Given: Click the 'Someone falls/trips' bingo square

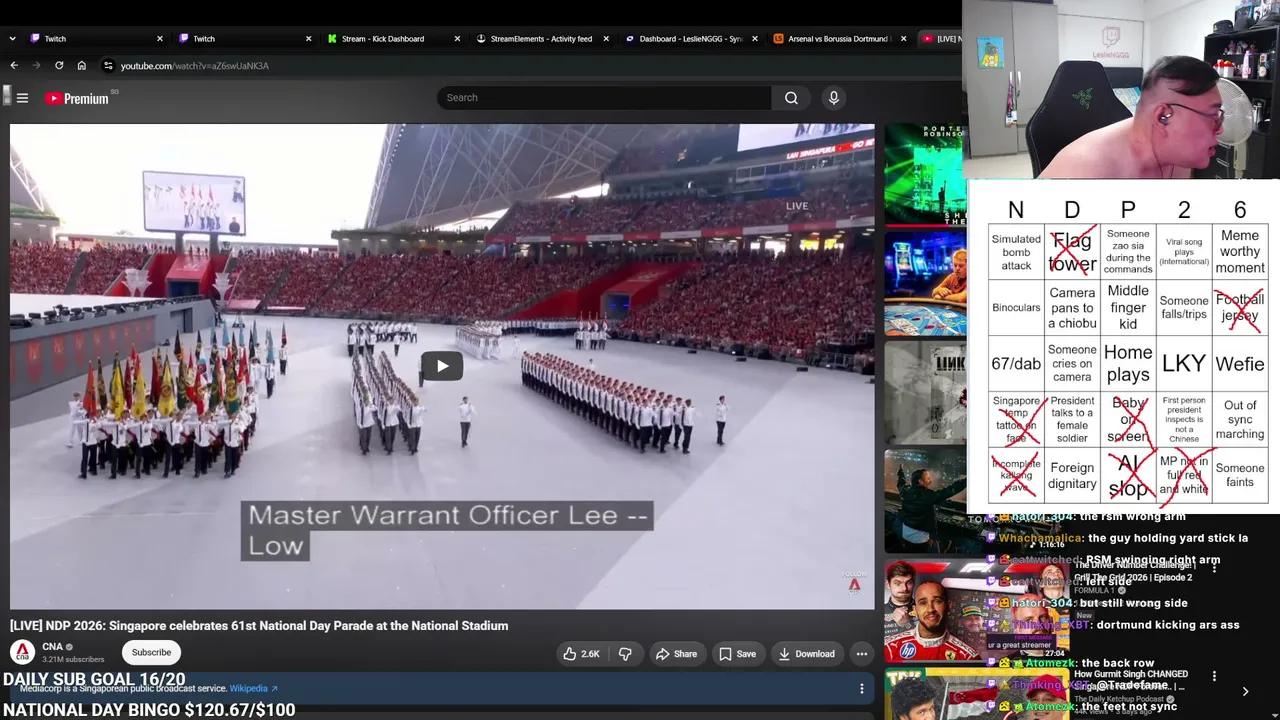Looking at the screenshot, I should [1184, 307].
